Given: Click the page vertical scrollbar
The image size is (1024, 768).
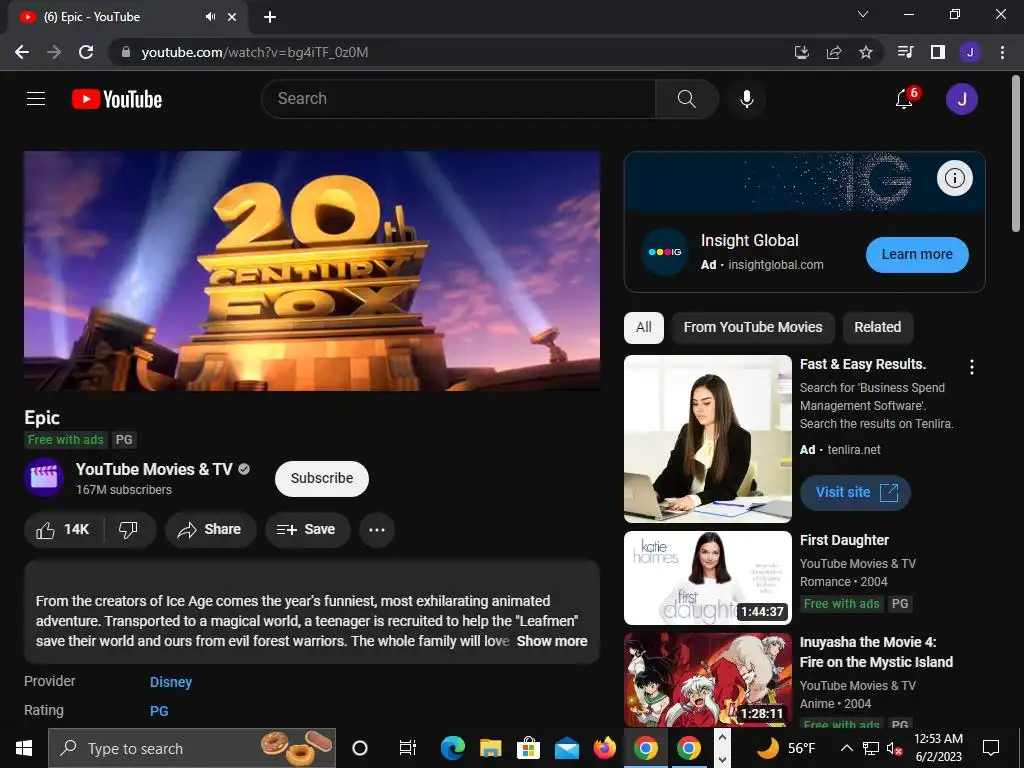Looking at the screenshot, I should click(x=1017, y=153).
